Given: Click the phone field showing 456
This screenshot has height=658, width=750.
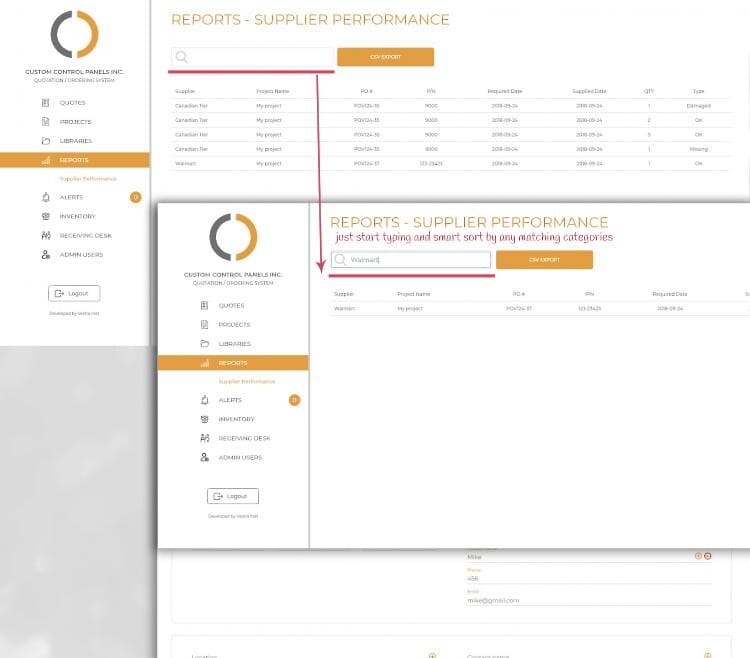Looking at the screenshot, I should [x=589, y=579].
